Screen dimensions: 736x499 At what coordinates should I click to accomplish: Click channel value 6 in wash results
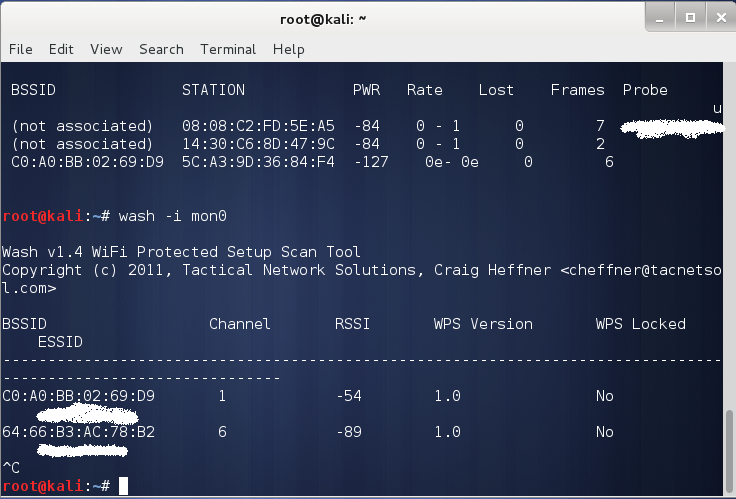click(222, 432)
